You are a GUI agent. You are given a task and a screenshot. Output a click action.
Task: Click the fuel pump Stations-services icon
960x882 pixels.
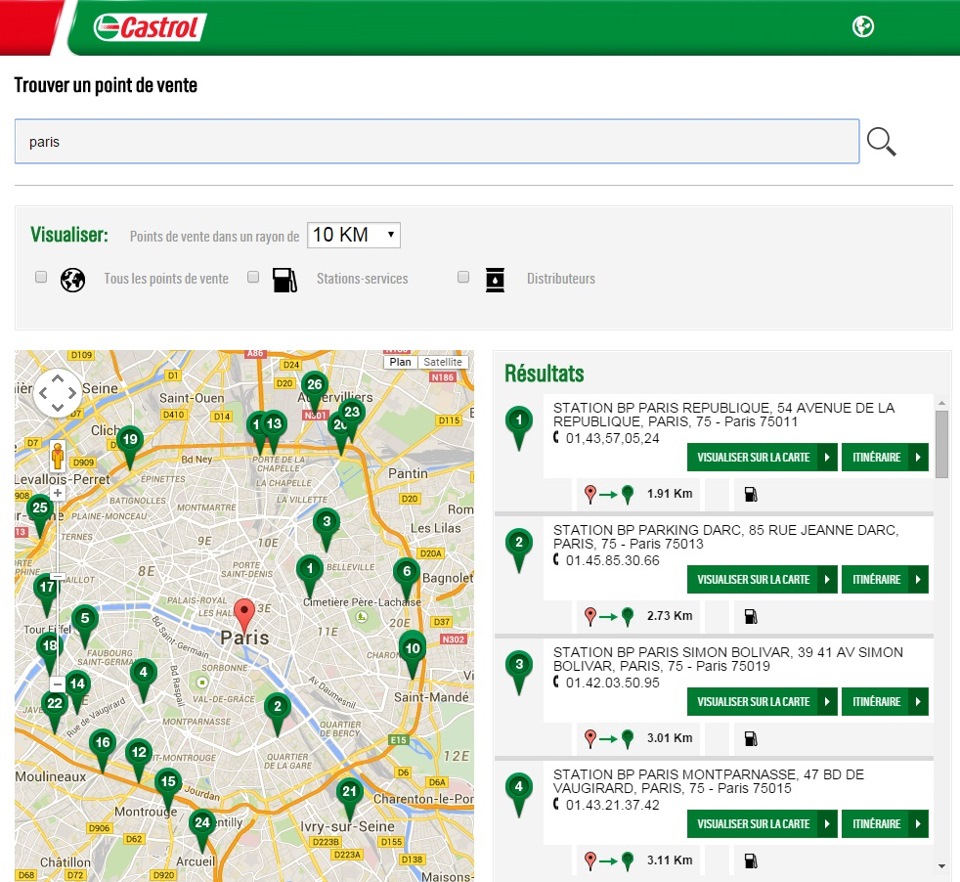pos(285,280)
